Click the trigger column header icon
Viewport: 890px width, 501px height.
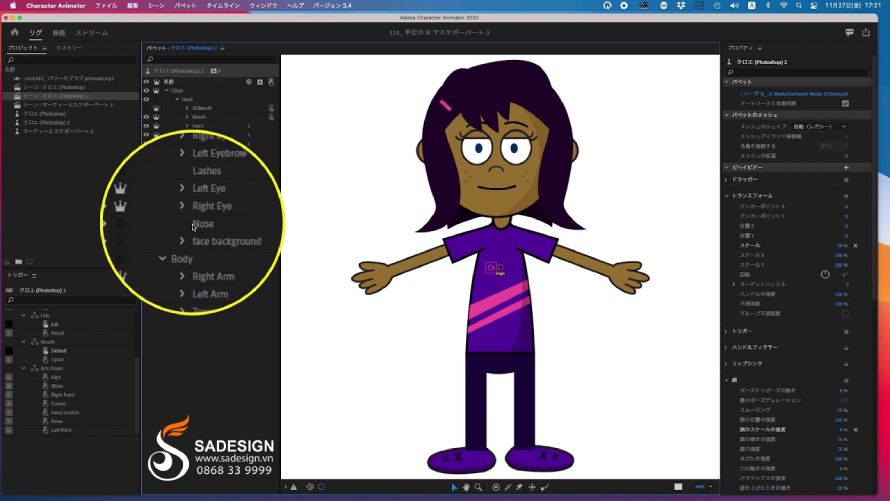coord(271,82)
